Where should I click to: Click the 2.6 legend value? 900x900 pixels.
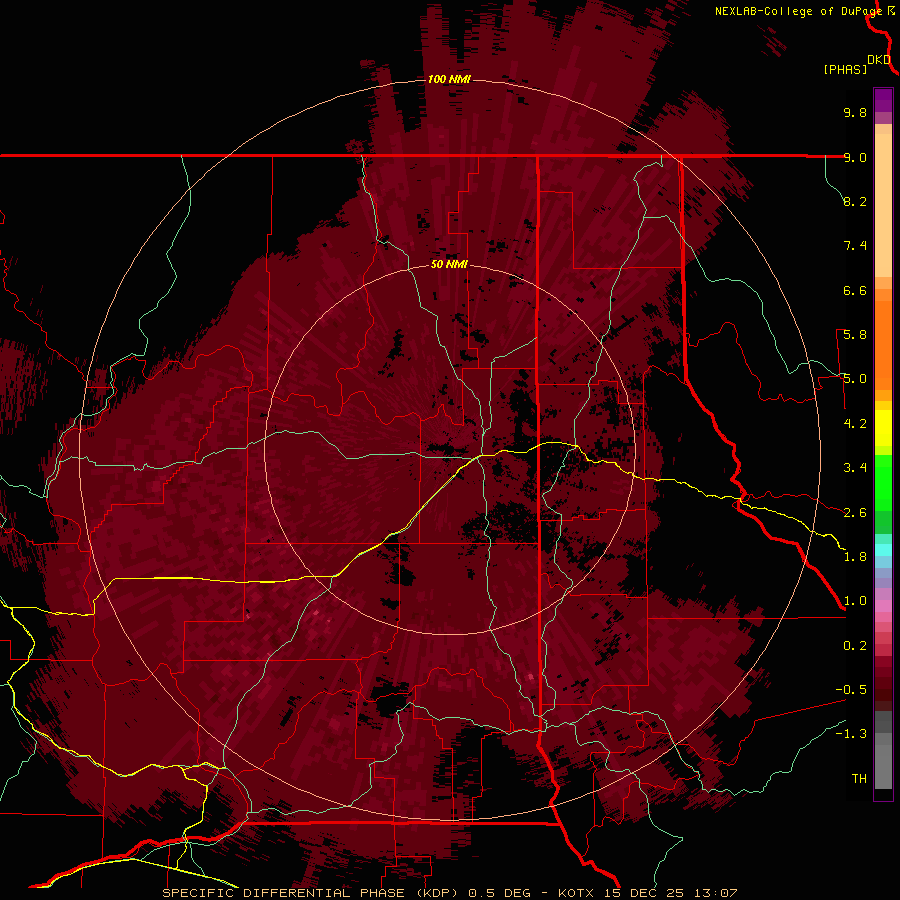[x=855, y=513]
